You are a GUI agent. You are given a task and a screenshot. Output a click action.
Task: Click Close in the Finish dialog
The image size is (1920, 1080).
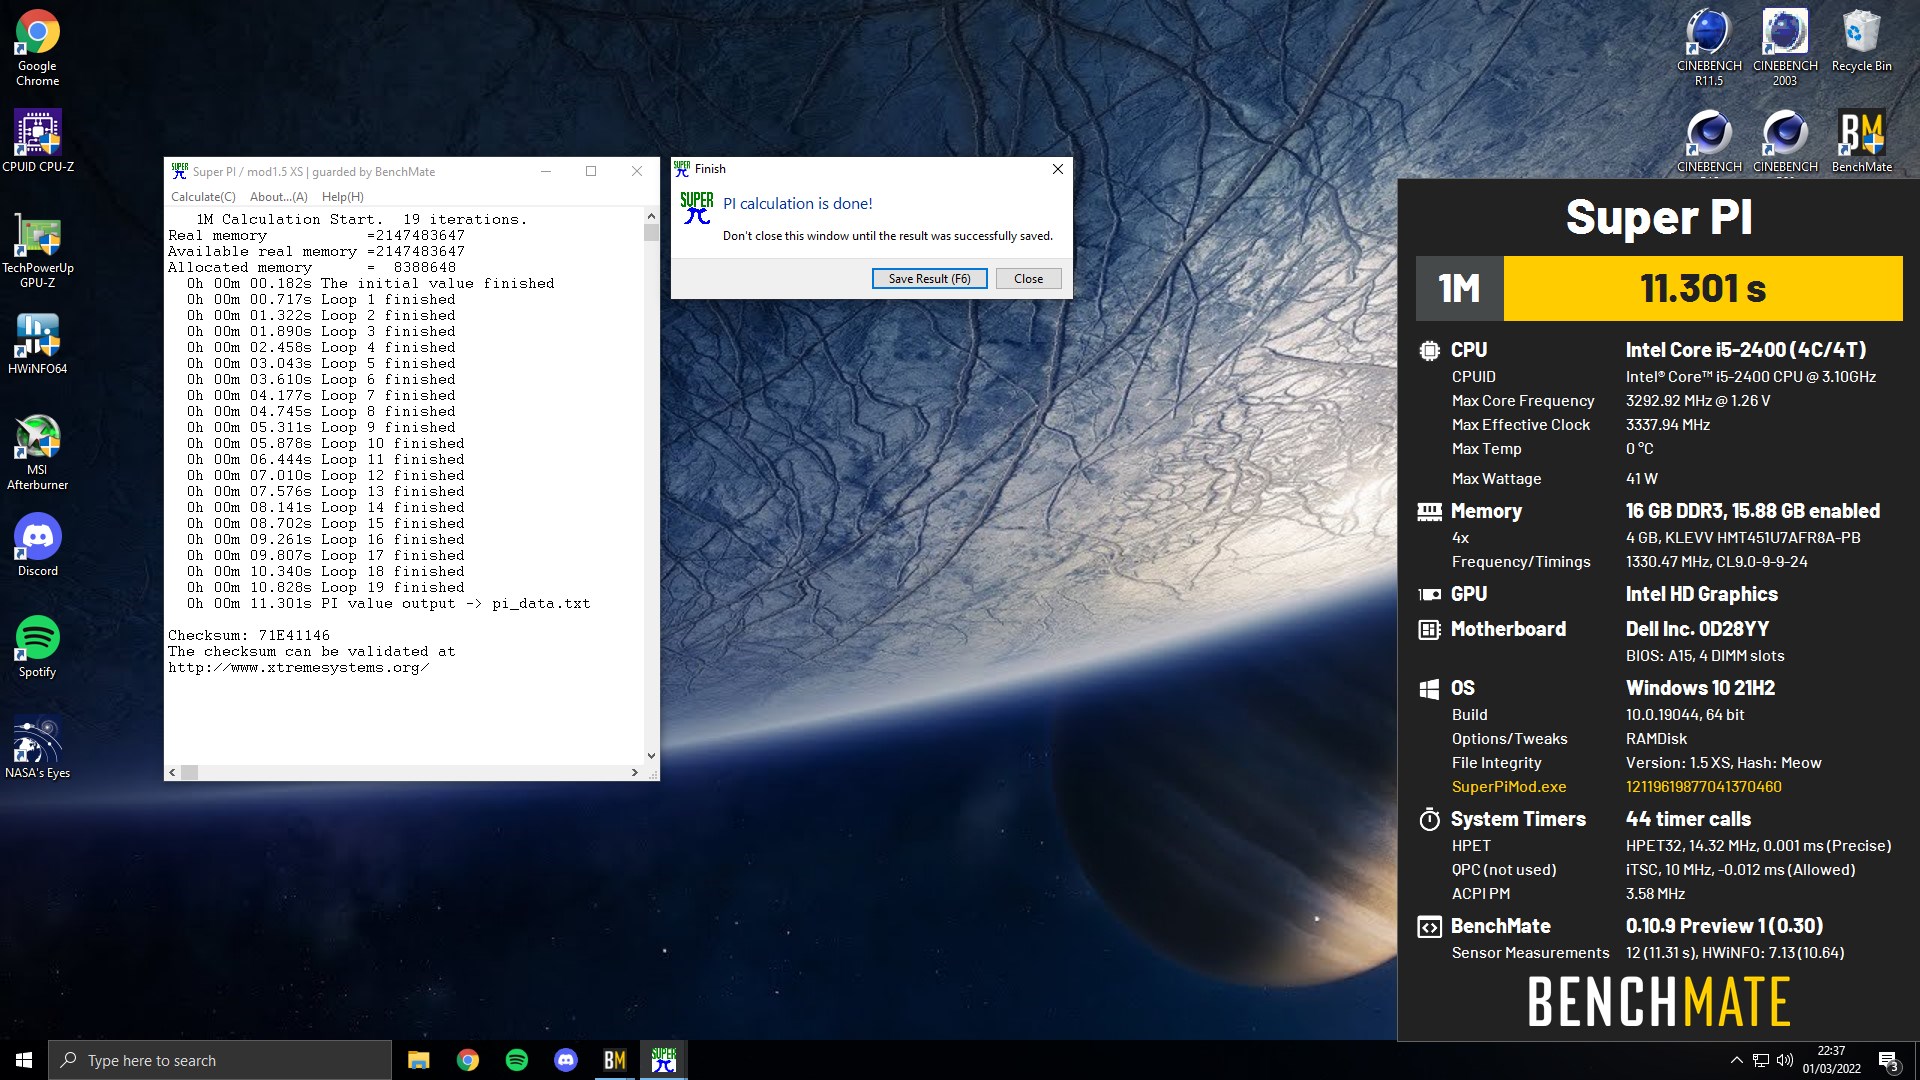click(x=1028, y=279)
